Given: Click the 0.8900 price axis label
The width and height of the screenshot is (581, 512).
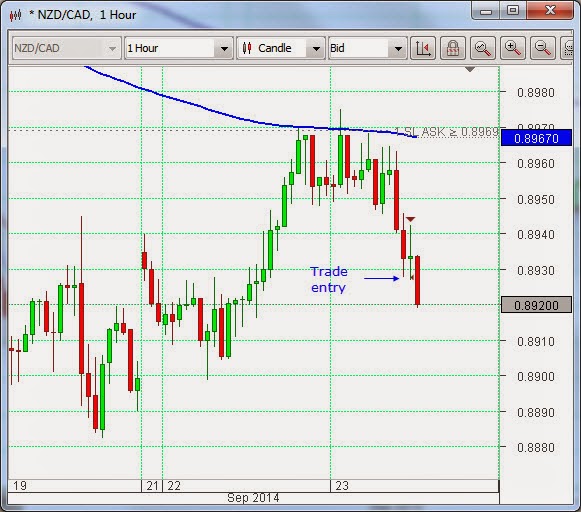Looking at the screenshot, I should [x=536, y=376].
